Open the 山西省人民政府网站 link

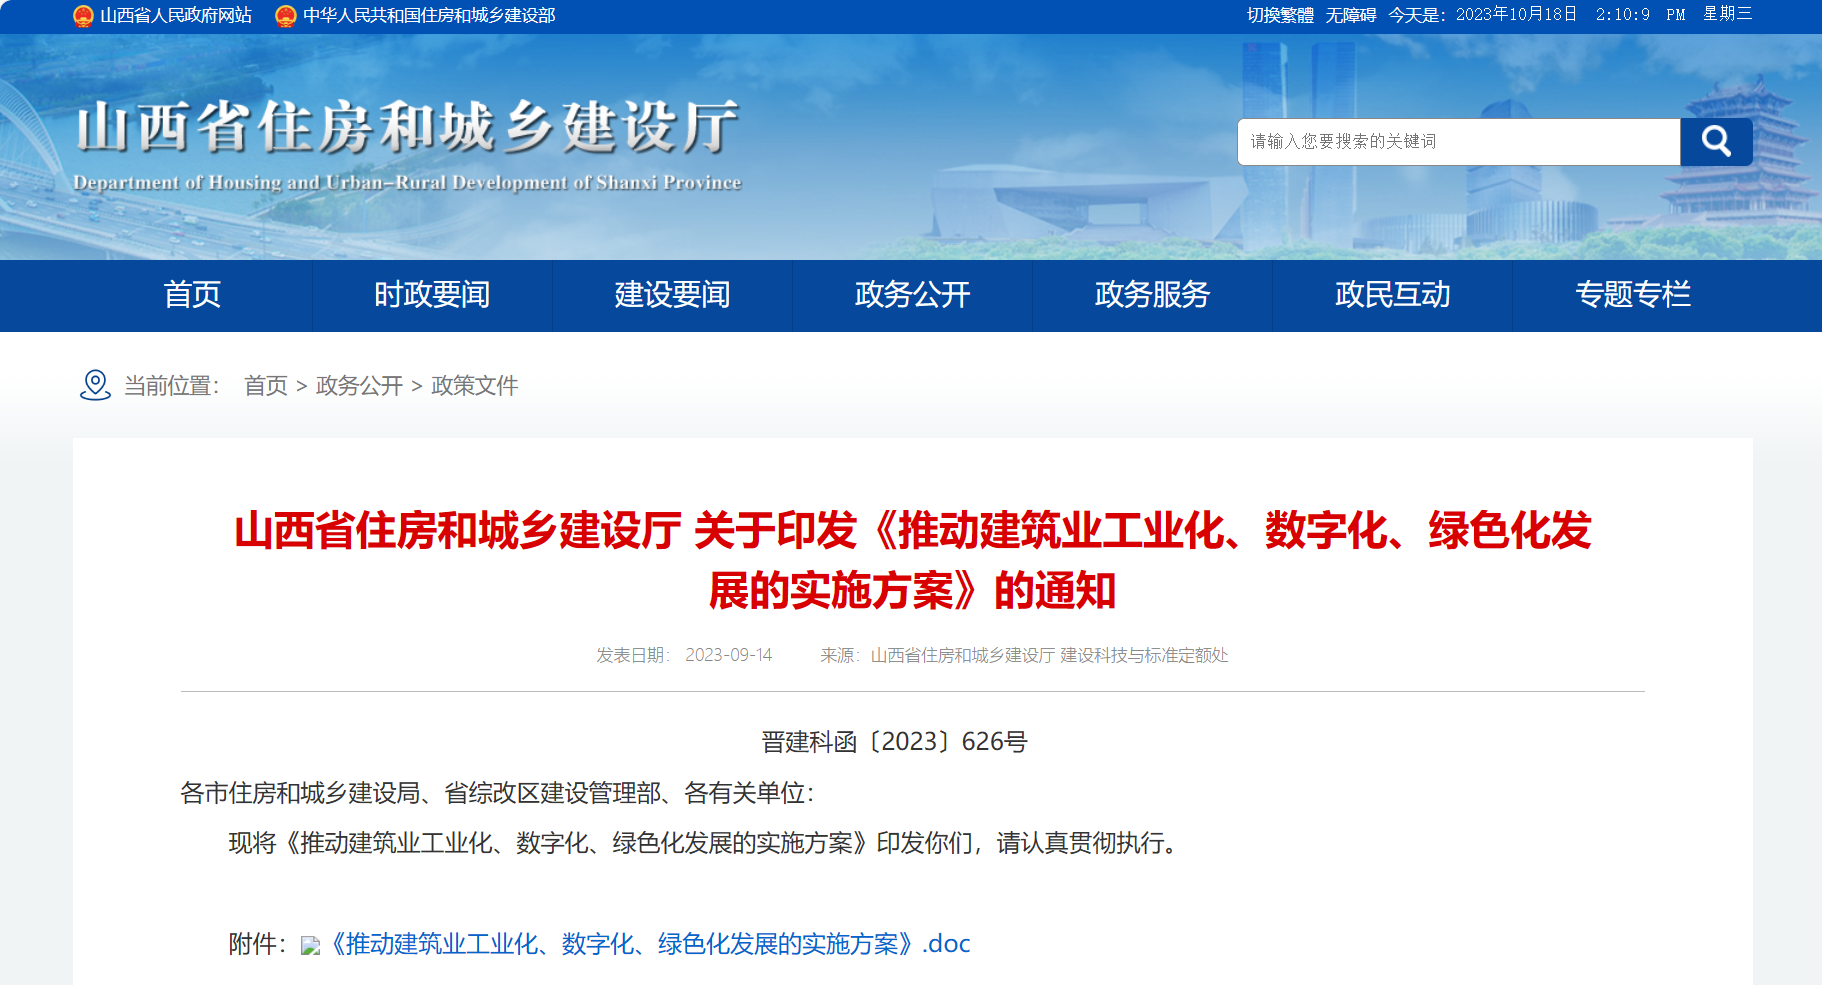coord(176,16)
